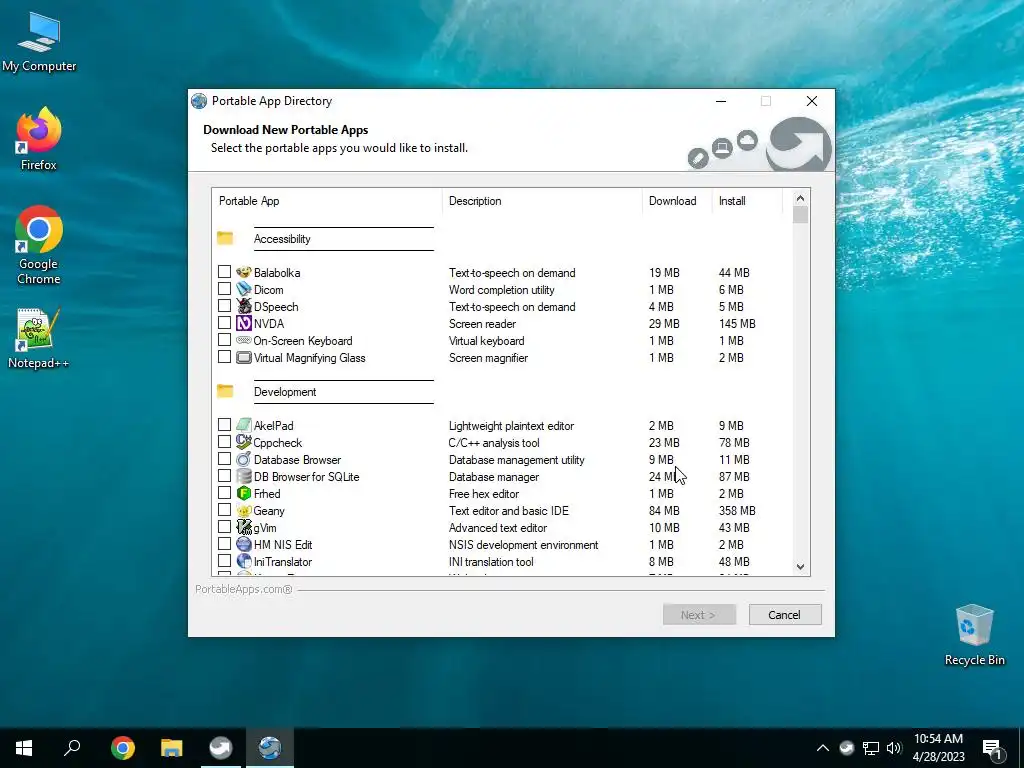This screenshot has height=768, width=1024.
Task: Open File Explorer from the taskbar
Action: pos(172,748)
